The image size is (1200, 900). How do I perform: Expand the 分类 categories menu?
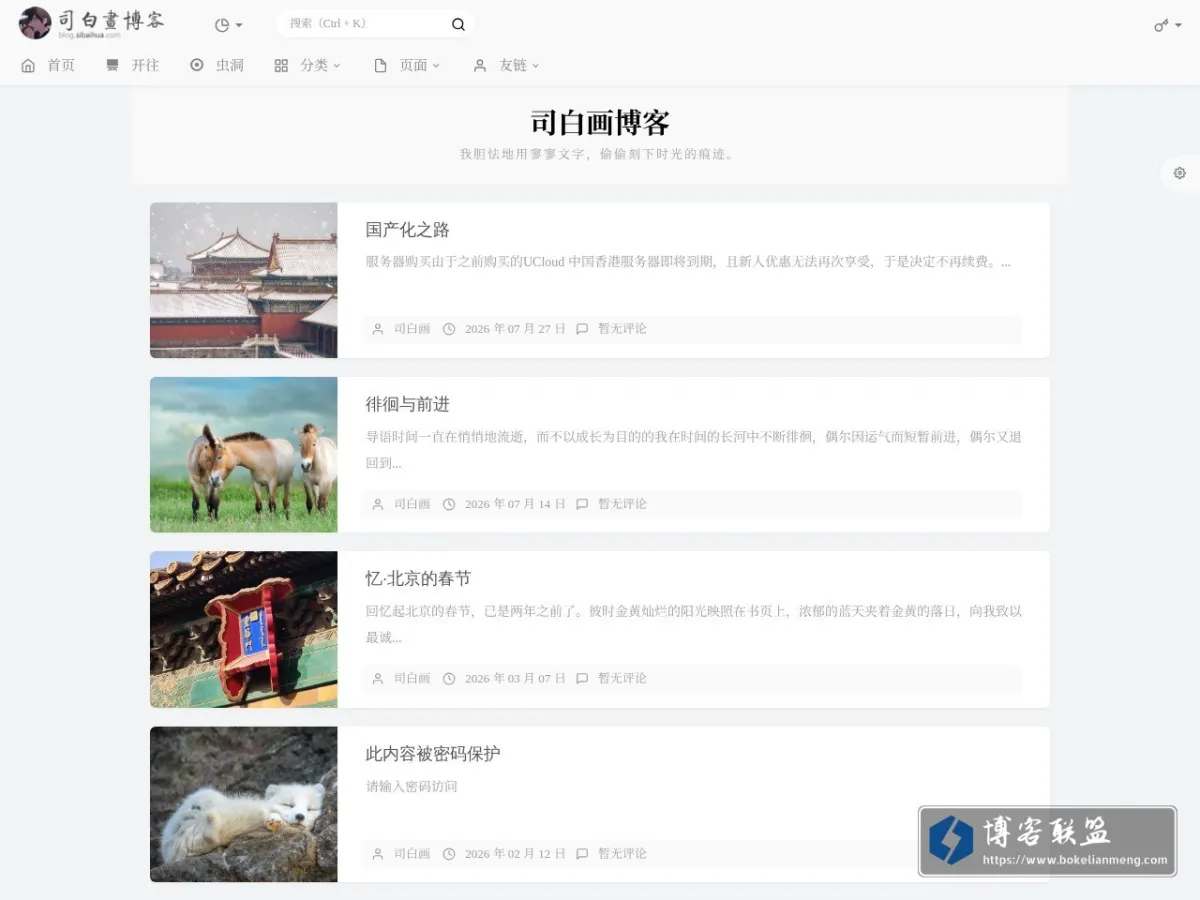click(x=320, y=65)
